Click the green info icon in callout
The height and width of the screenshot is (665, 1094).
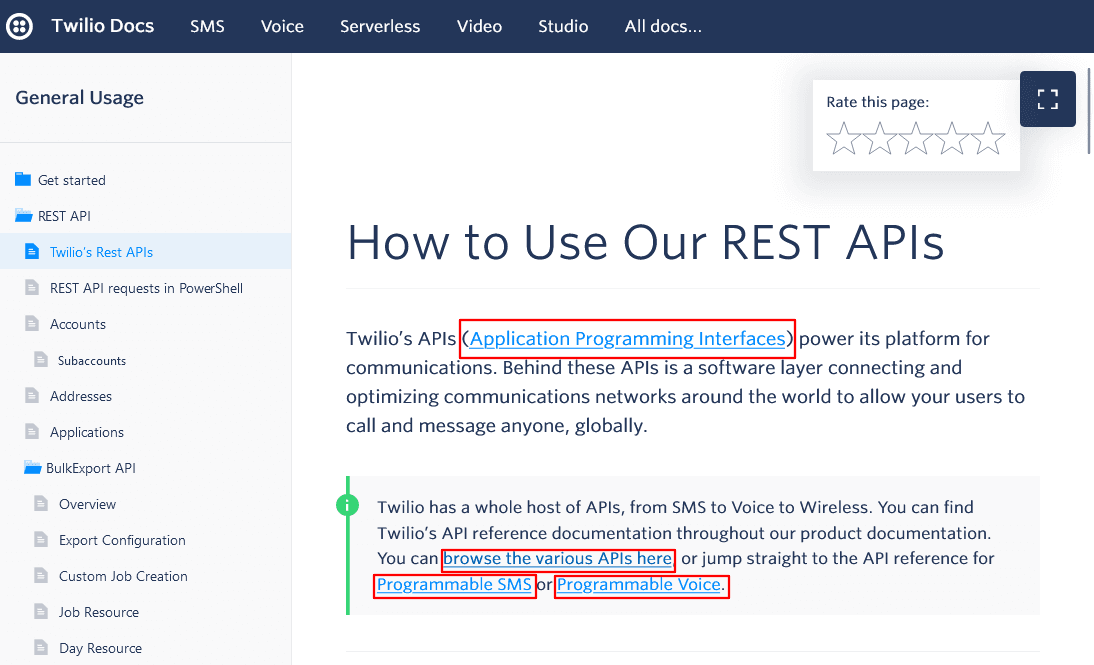point(348,505)
